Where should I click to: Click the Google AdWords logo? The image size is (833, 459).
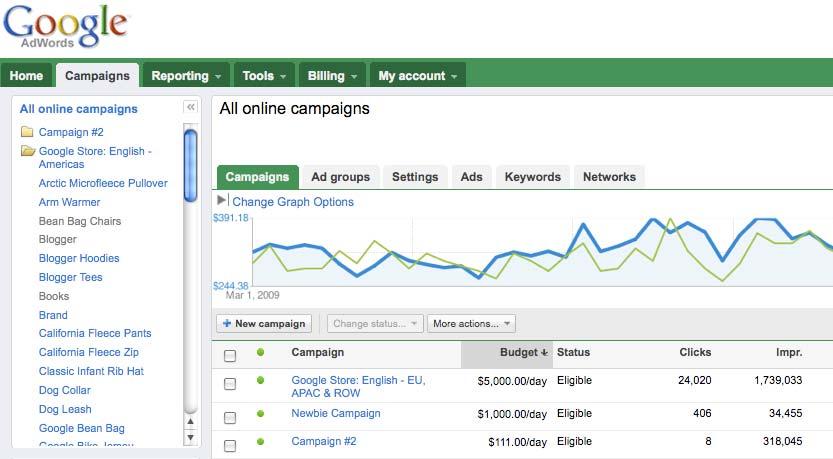[x=66, y=27]
